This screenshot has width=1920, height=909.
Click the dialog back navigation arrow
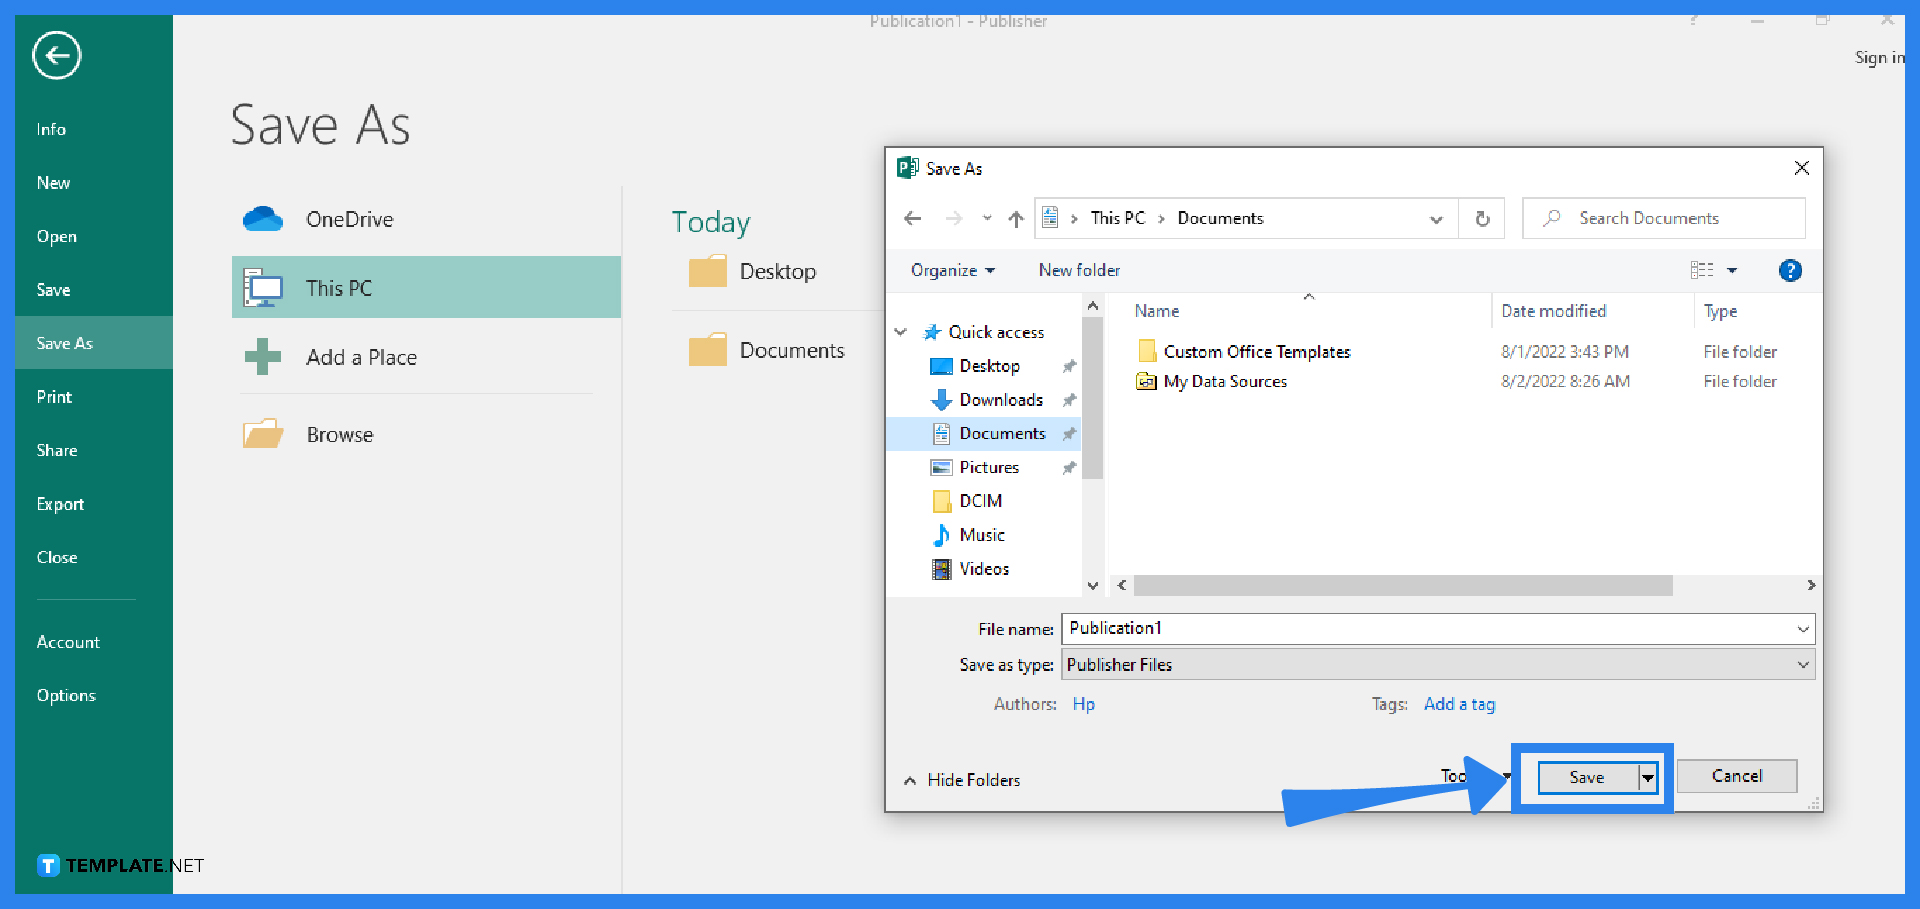coord(912,219)
